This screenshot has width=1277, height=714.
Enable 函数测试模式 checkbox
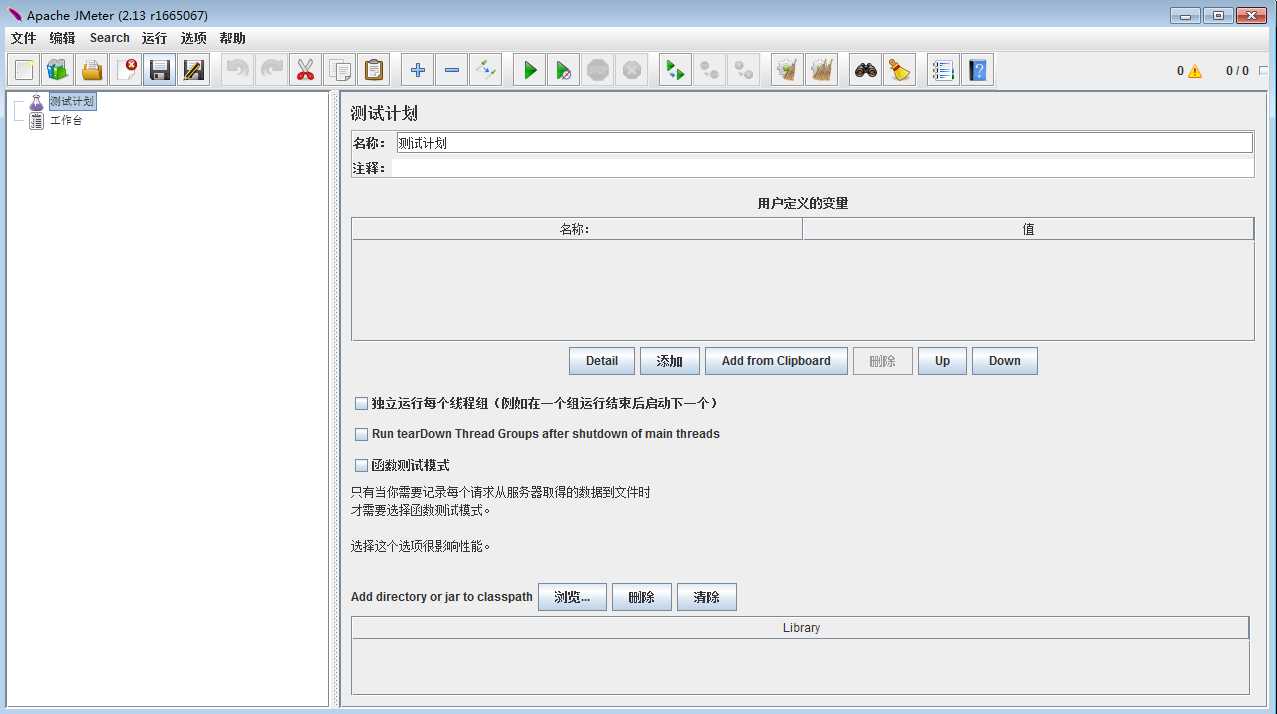pos(362,466)
